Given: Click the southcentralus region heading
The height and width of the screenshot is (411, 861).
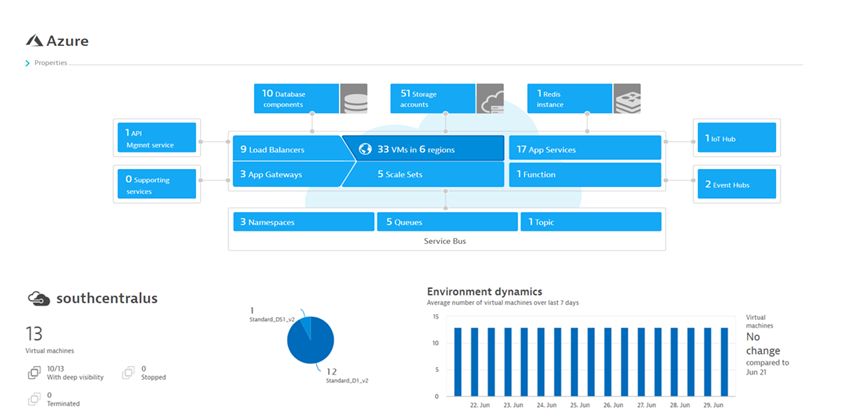Looking at the screenshot, I should 107,298.
